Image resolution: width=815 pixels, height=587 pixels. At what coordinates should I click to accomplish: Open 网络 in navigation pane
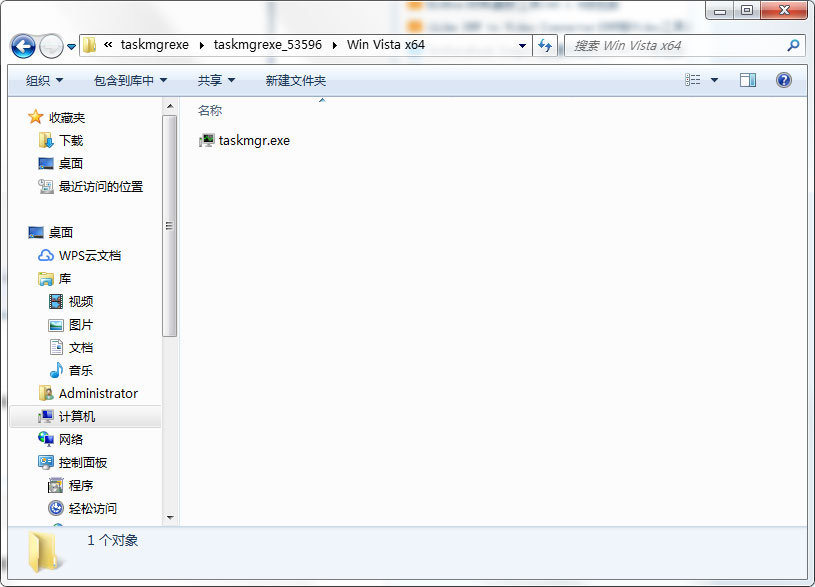(71, 440)
